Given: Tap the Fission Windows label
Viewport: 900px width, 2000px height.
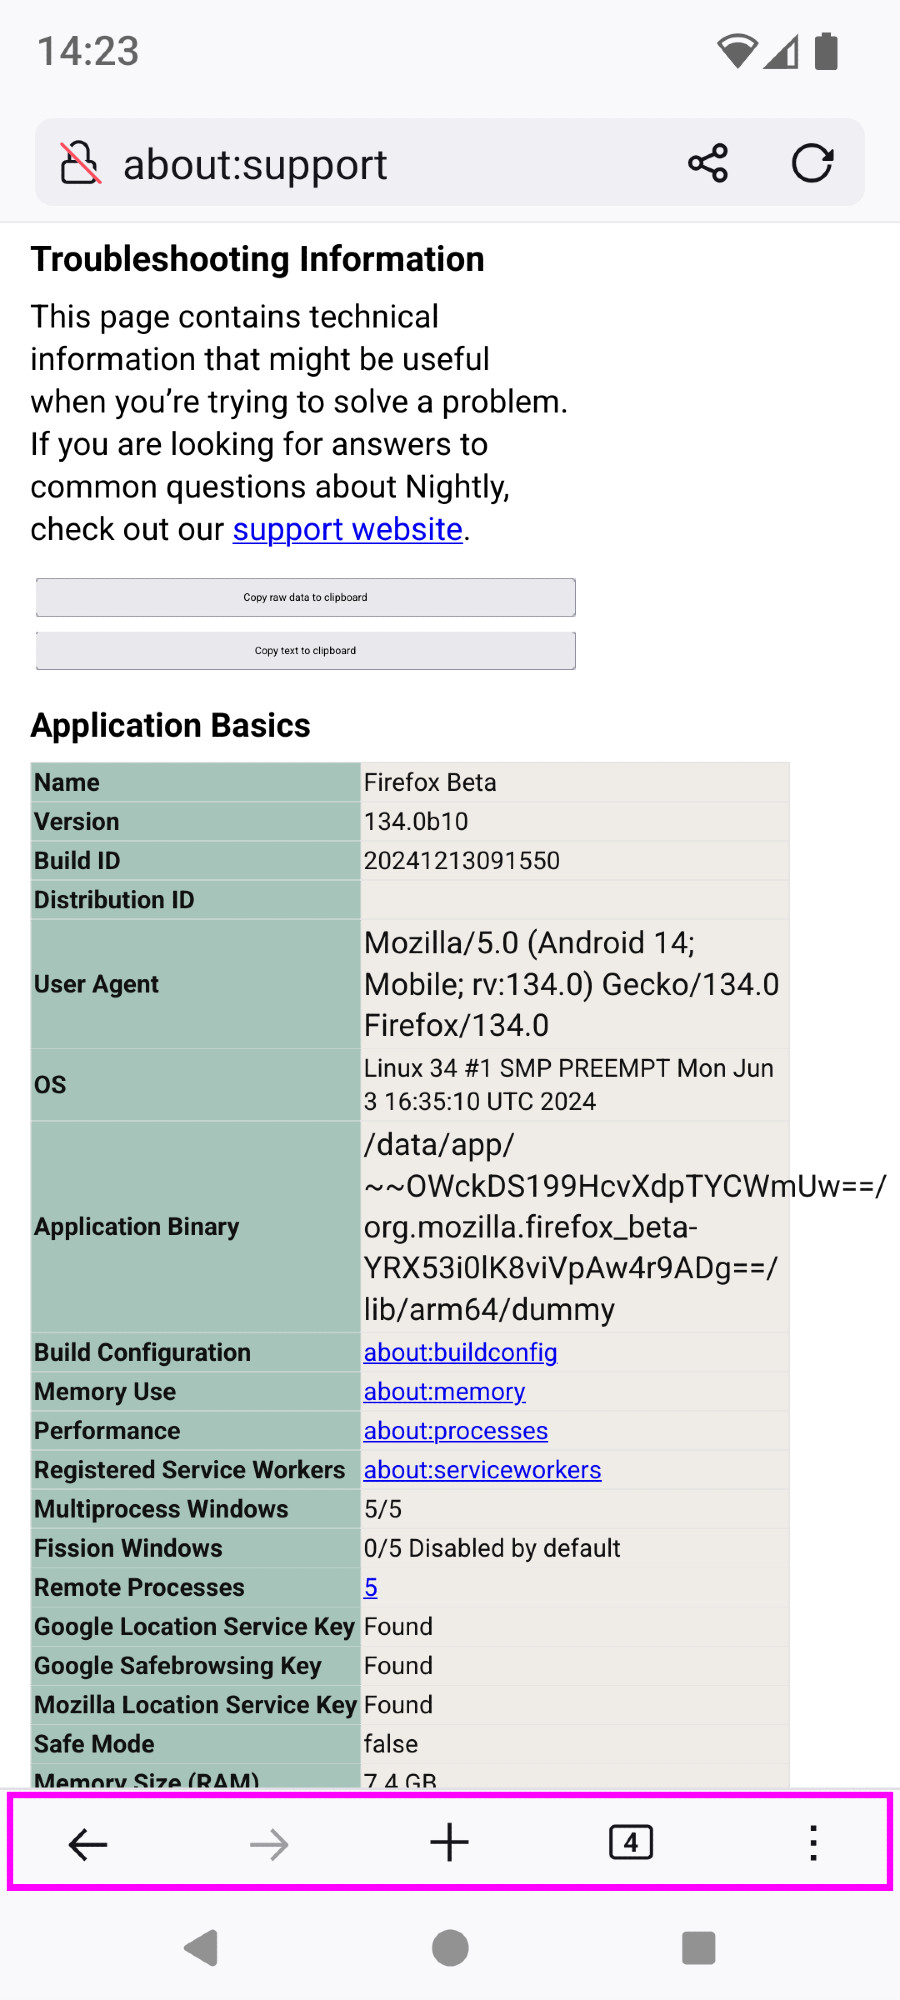Looking at the screenshot, I should 128,1548.
